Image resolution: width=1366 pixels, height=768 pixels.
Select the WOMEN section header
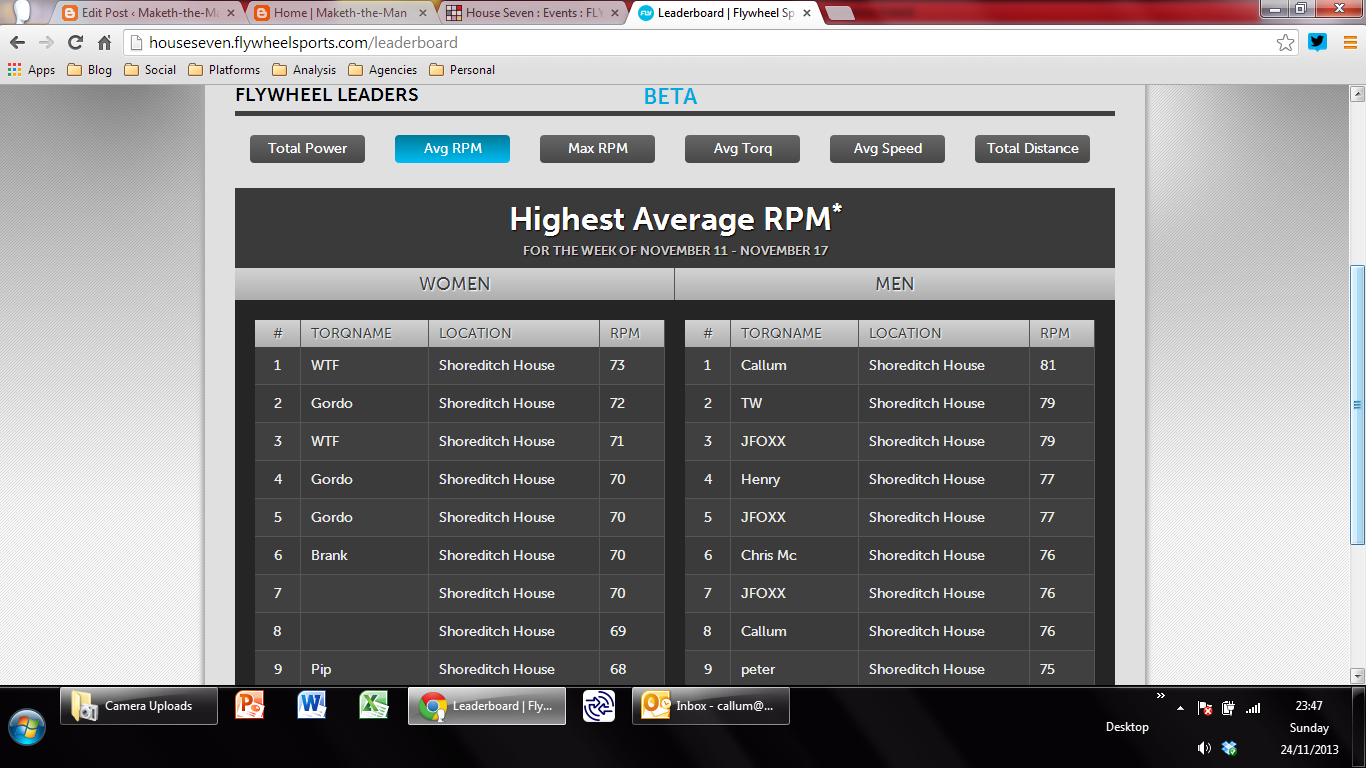pyautogui.click(x=455, y=284)
